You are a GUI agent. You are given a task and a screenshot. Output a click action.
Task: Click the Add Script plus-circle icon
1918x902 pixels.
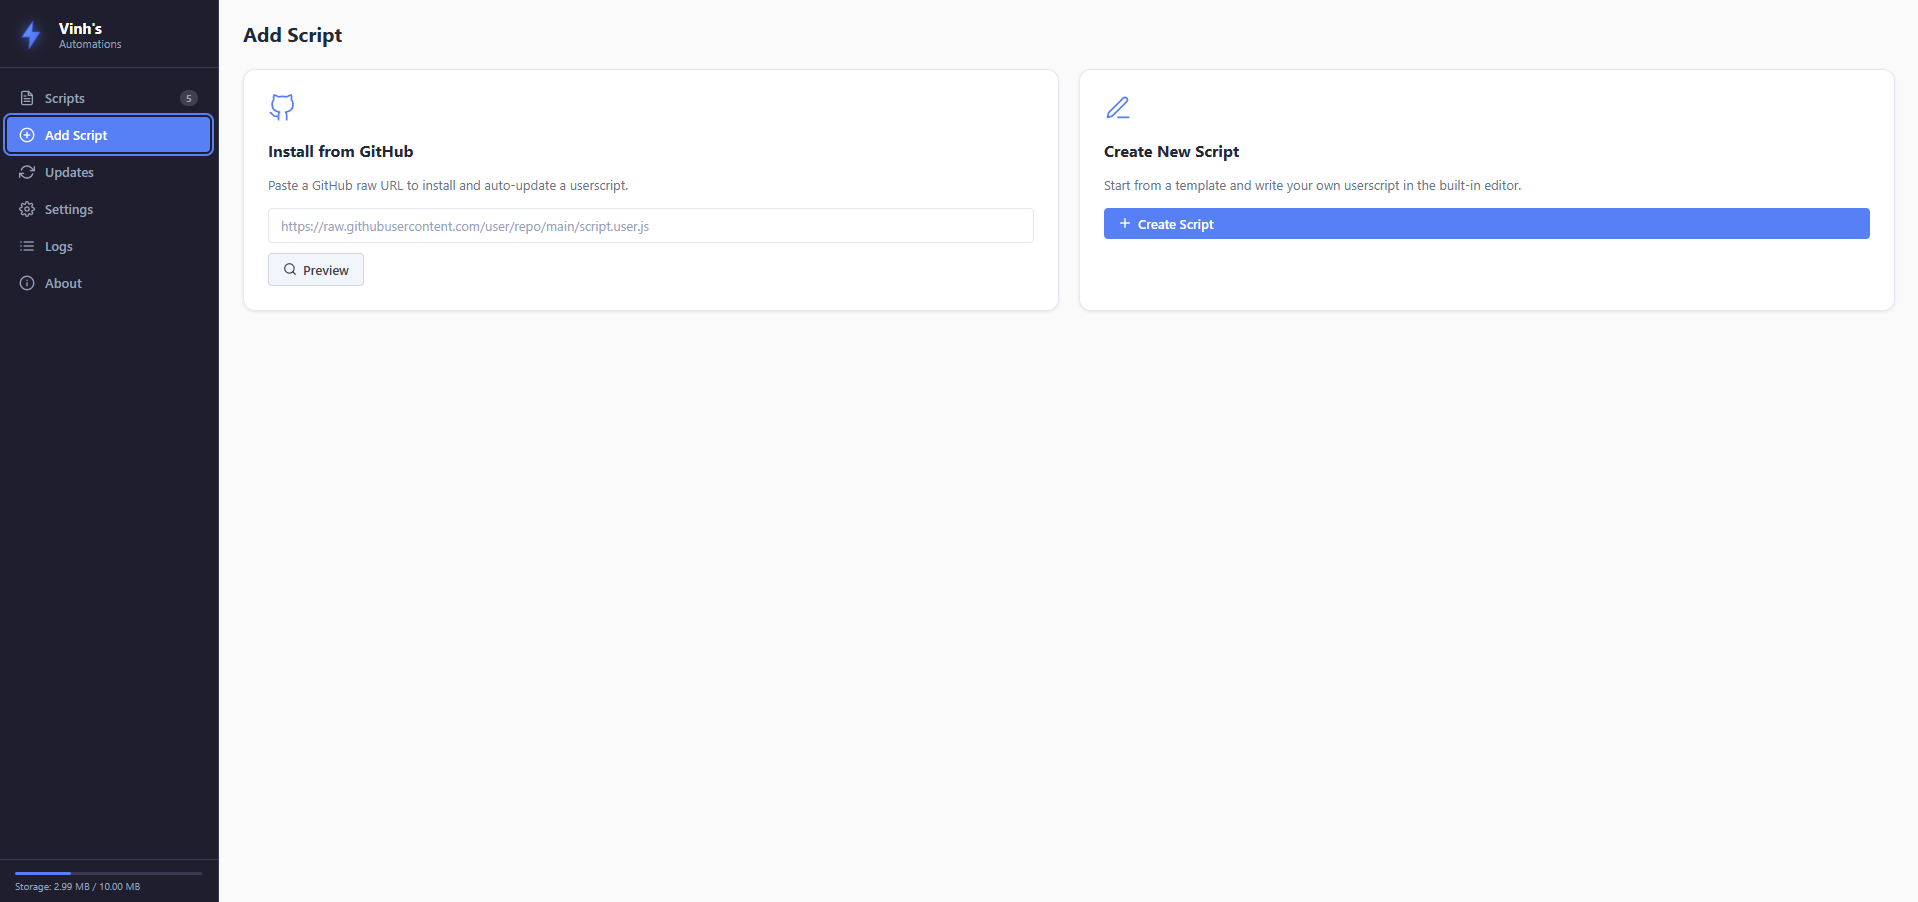27,135
